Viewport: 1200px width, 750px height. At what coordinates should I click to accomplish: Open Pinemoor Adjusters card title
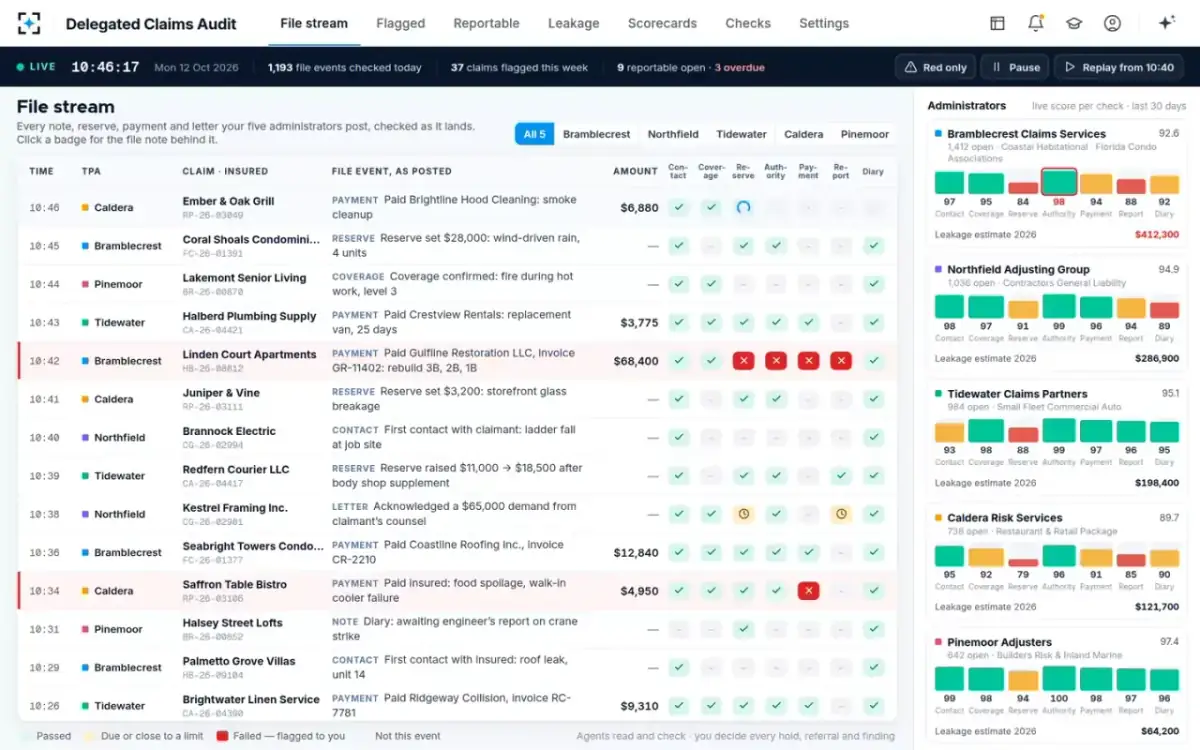click(x=999, y=642)
